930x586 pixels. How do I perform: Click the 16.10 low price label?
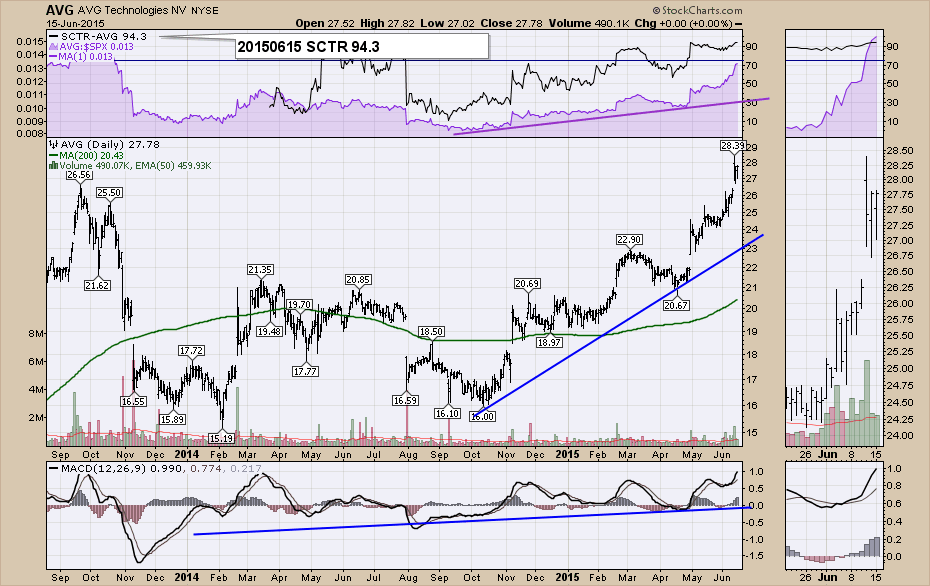coord(447,413)
